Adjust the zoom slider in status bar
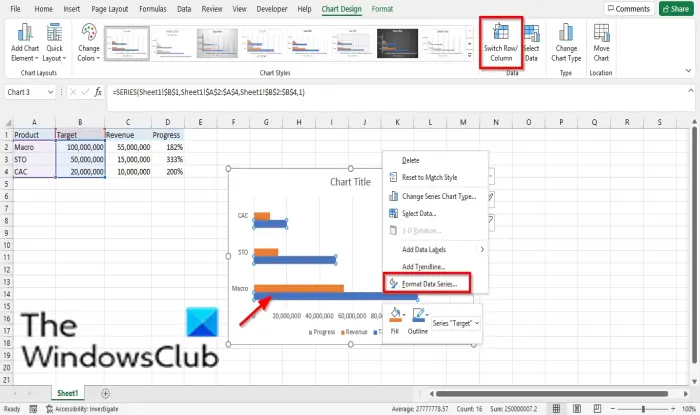 (x=643, y=409)
